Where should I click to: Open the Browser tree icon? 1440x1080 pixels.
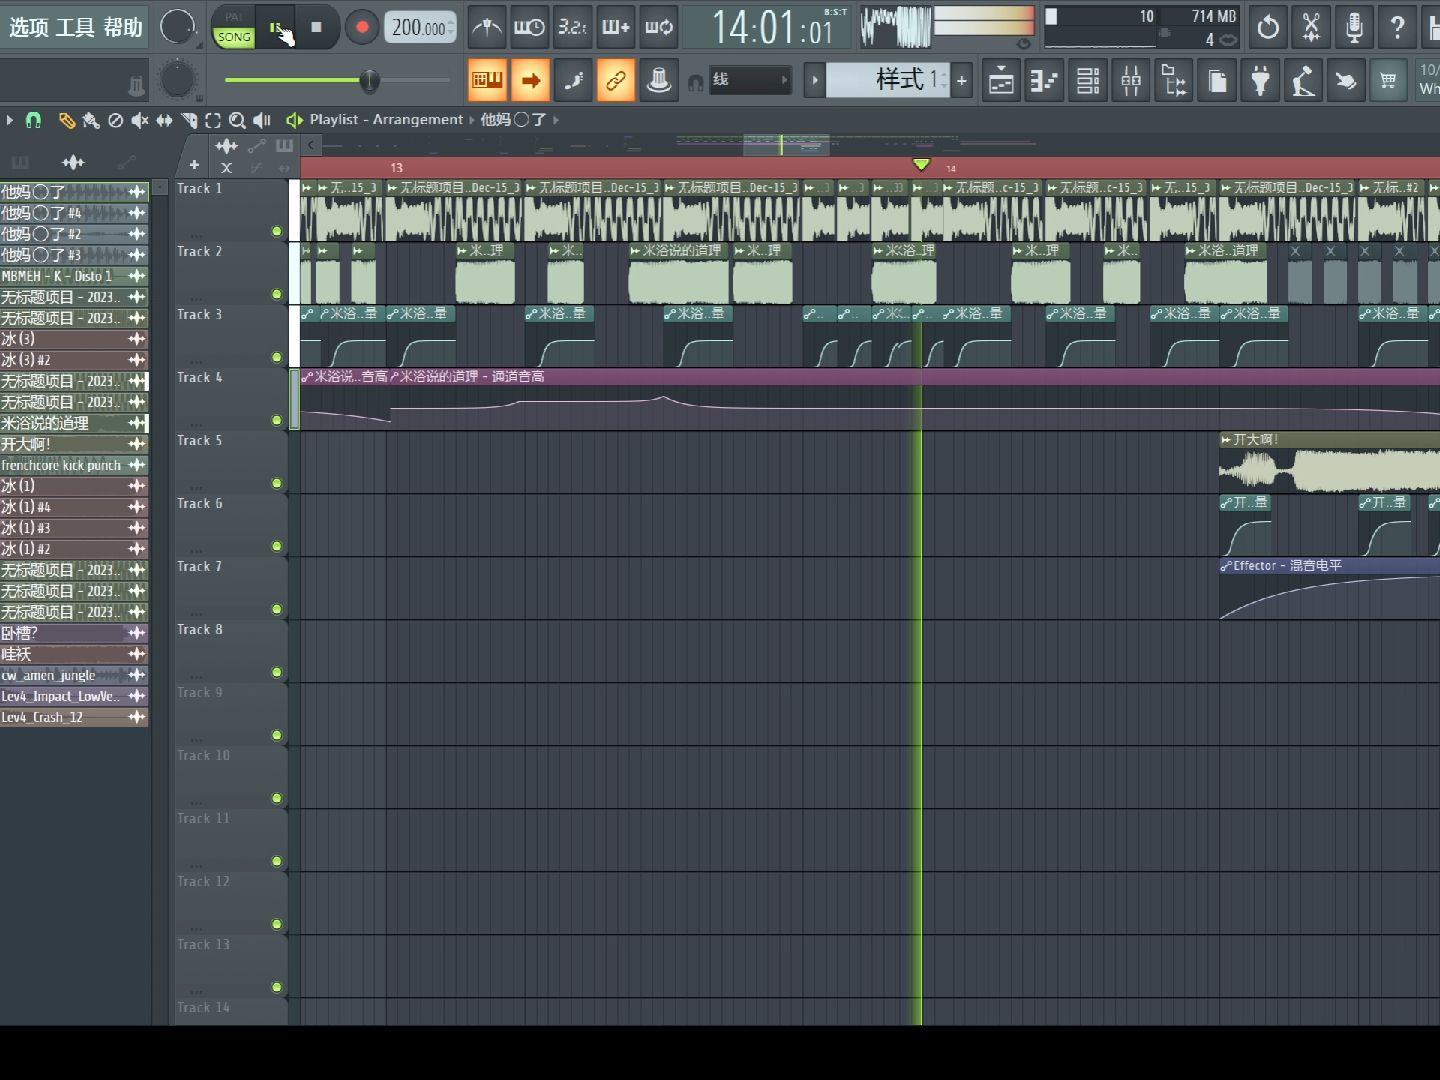click(x=1174, y=80)
